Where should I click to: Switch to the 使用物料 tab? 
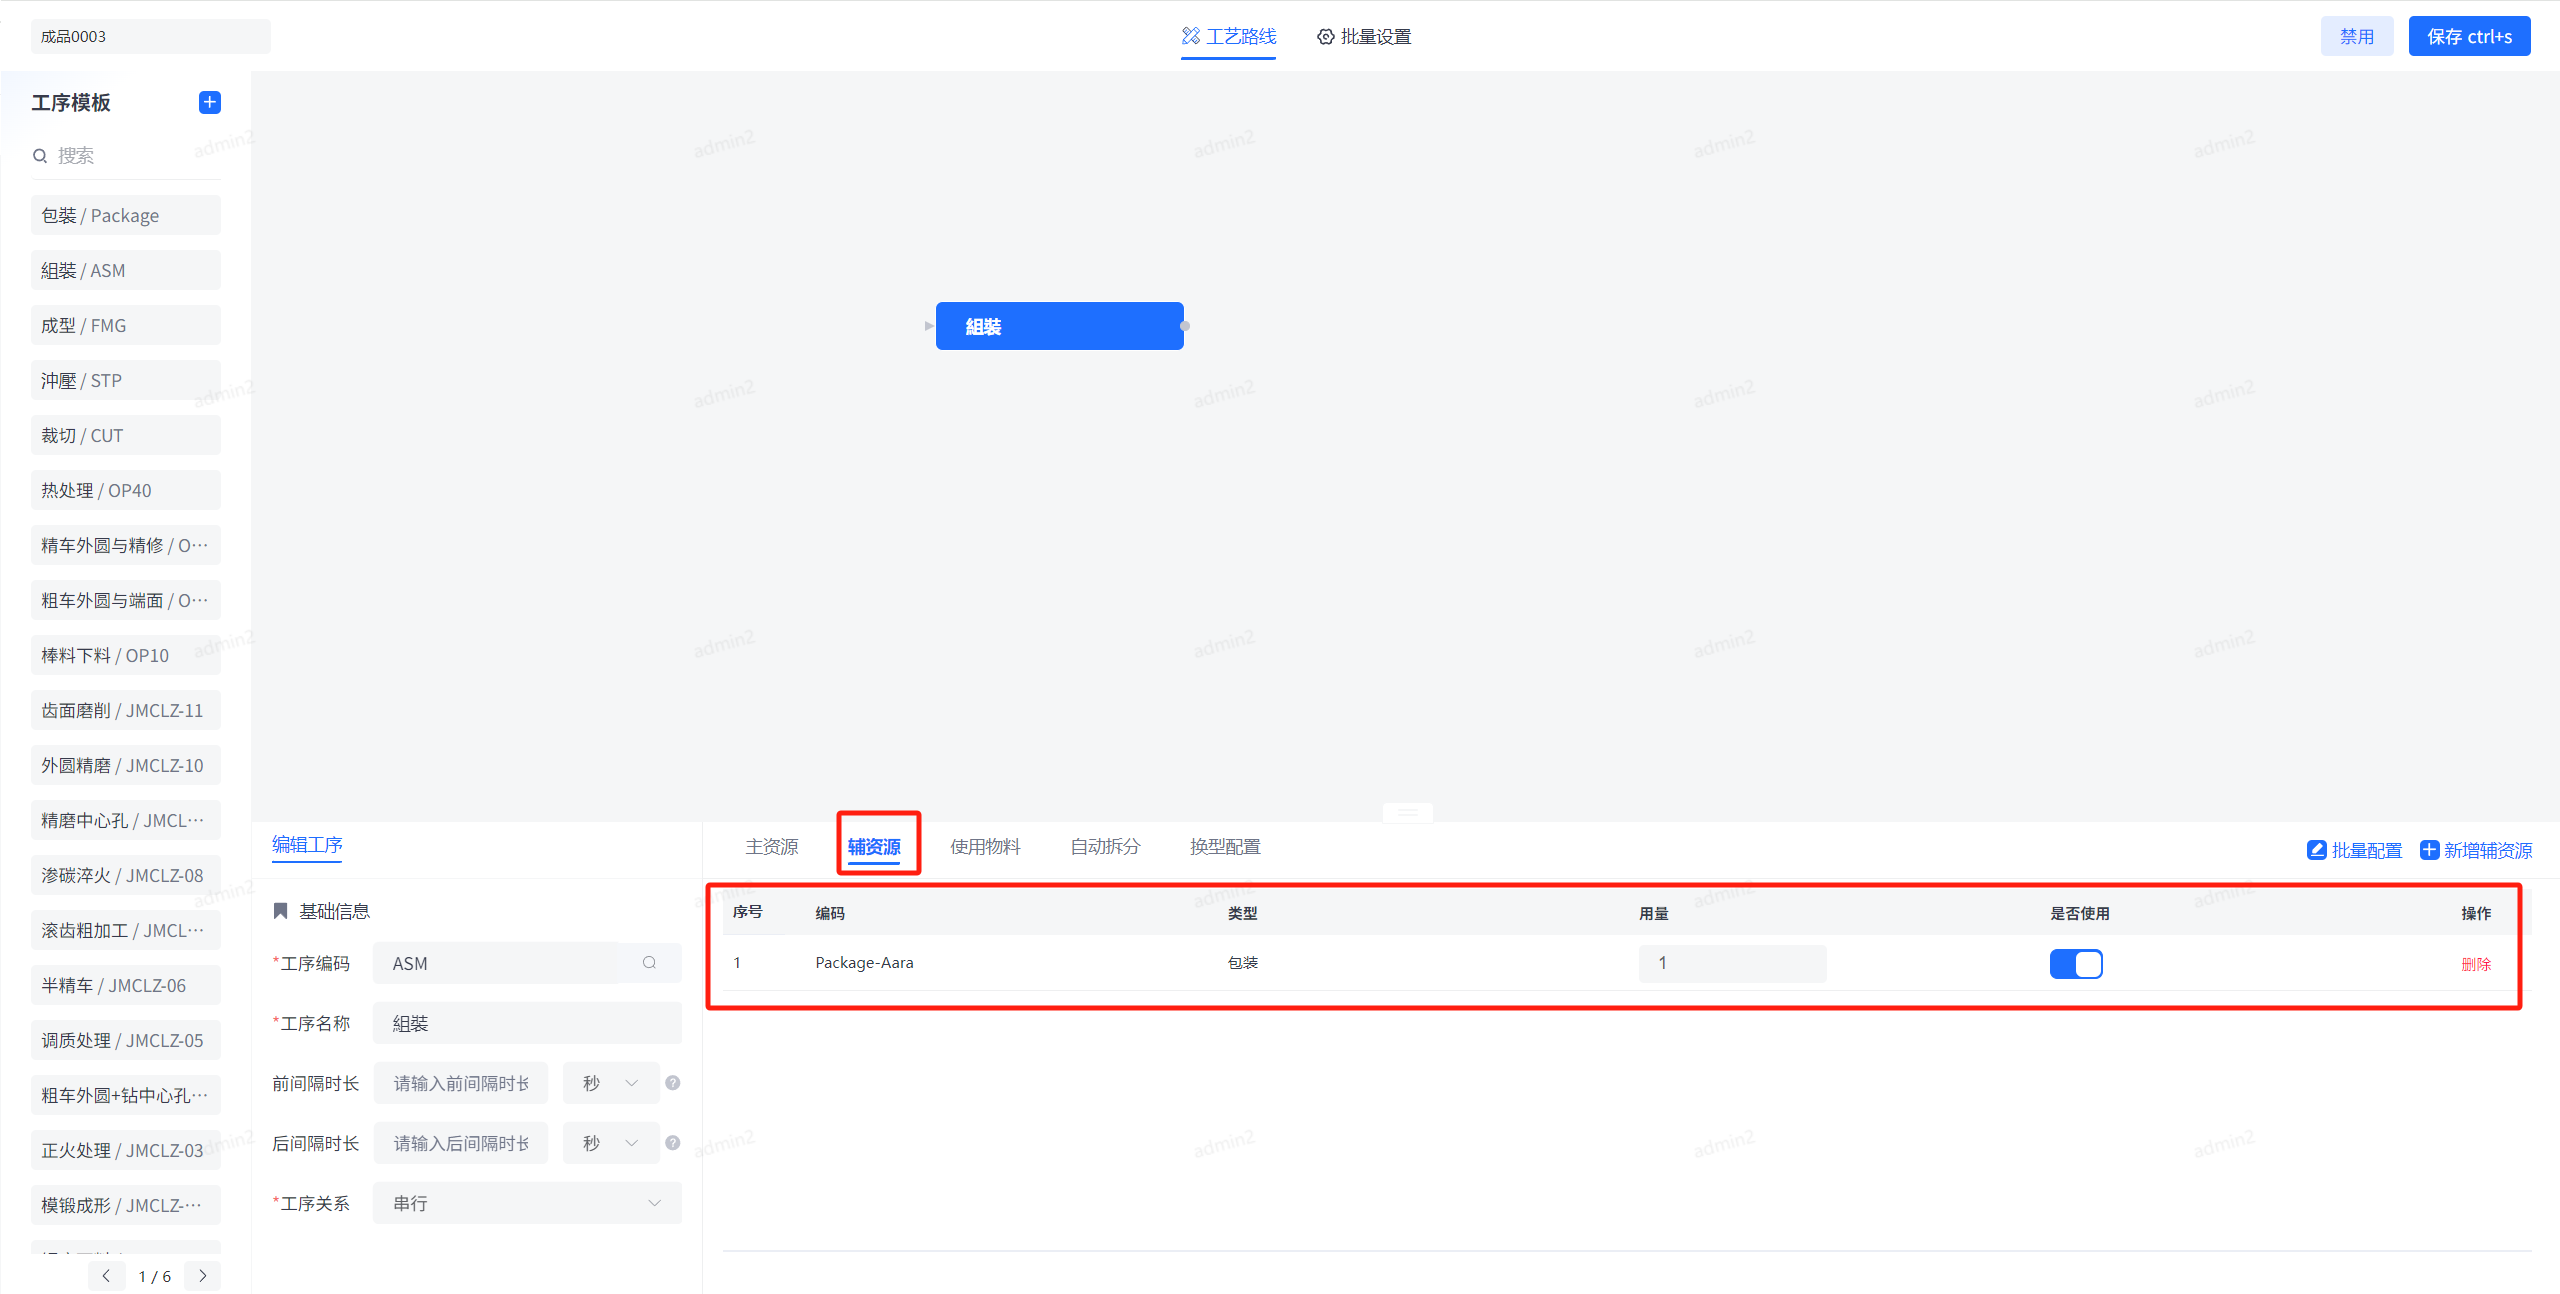(x=985, y=847)
